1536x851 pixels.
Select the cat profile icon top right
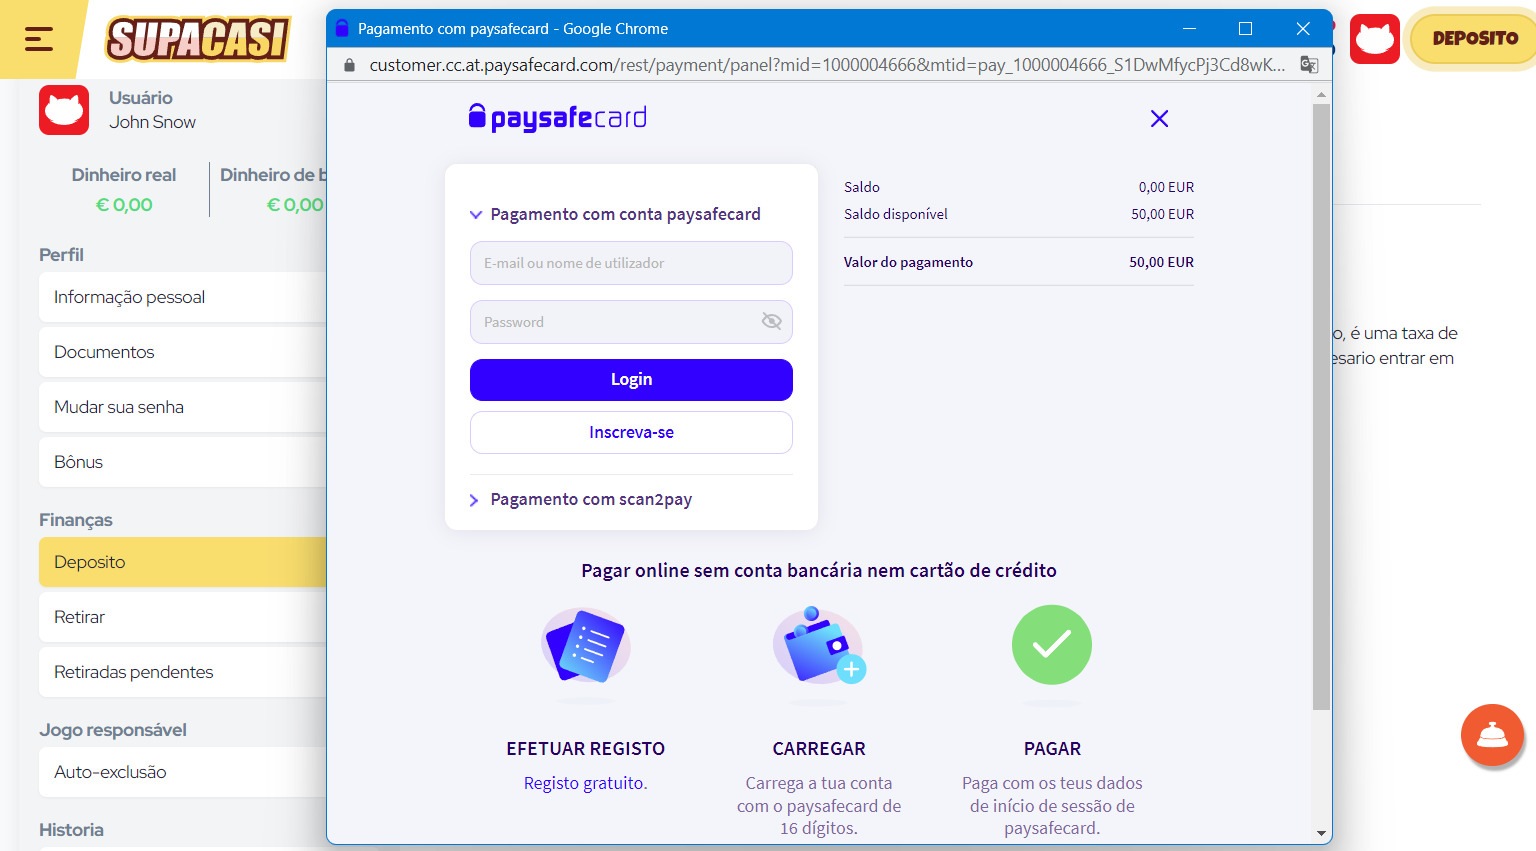(x=1375, y=39)
